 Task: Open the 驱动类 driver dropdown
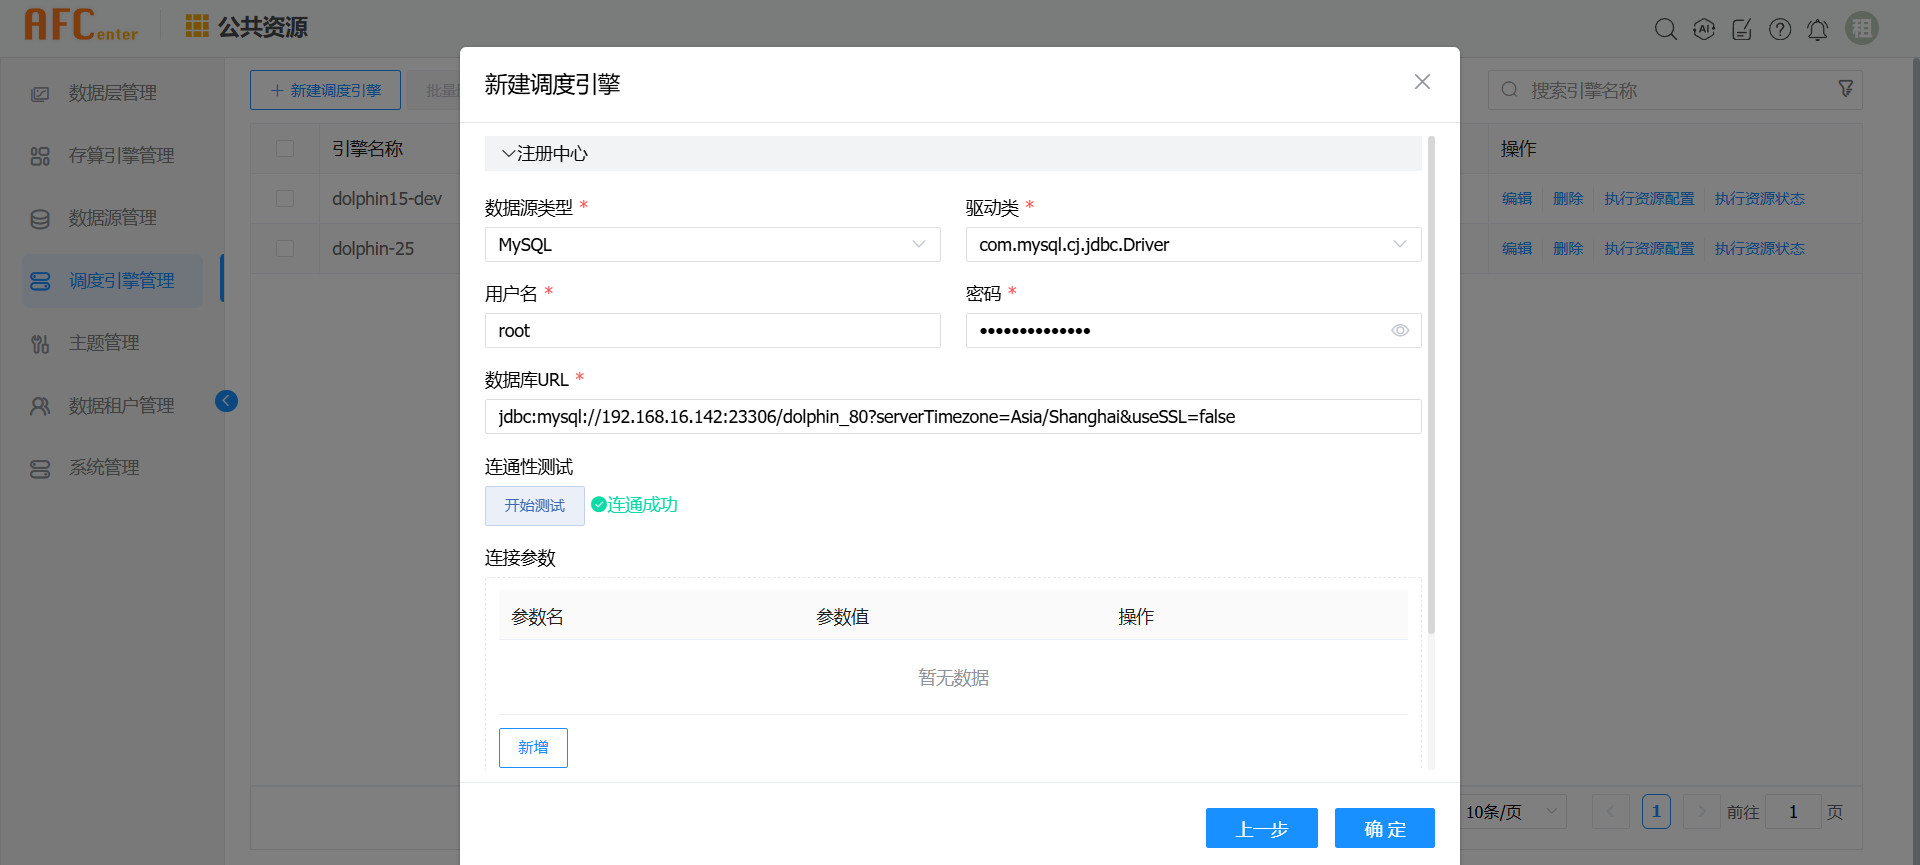(x=1193, y=245)
